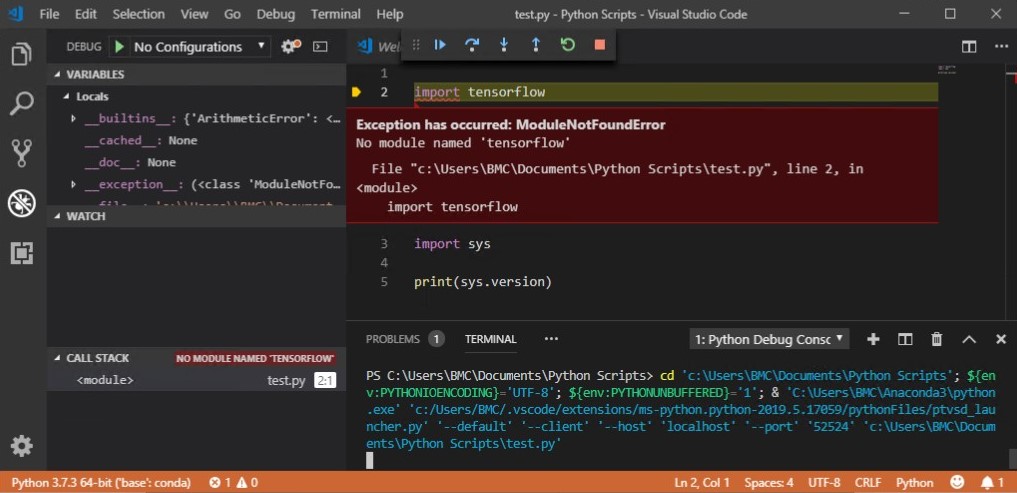Start debugging with the green play button

pyautogui.click(x=119, y=47)
